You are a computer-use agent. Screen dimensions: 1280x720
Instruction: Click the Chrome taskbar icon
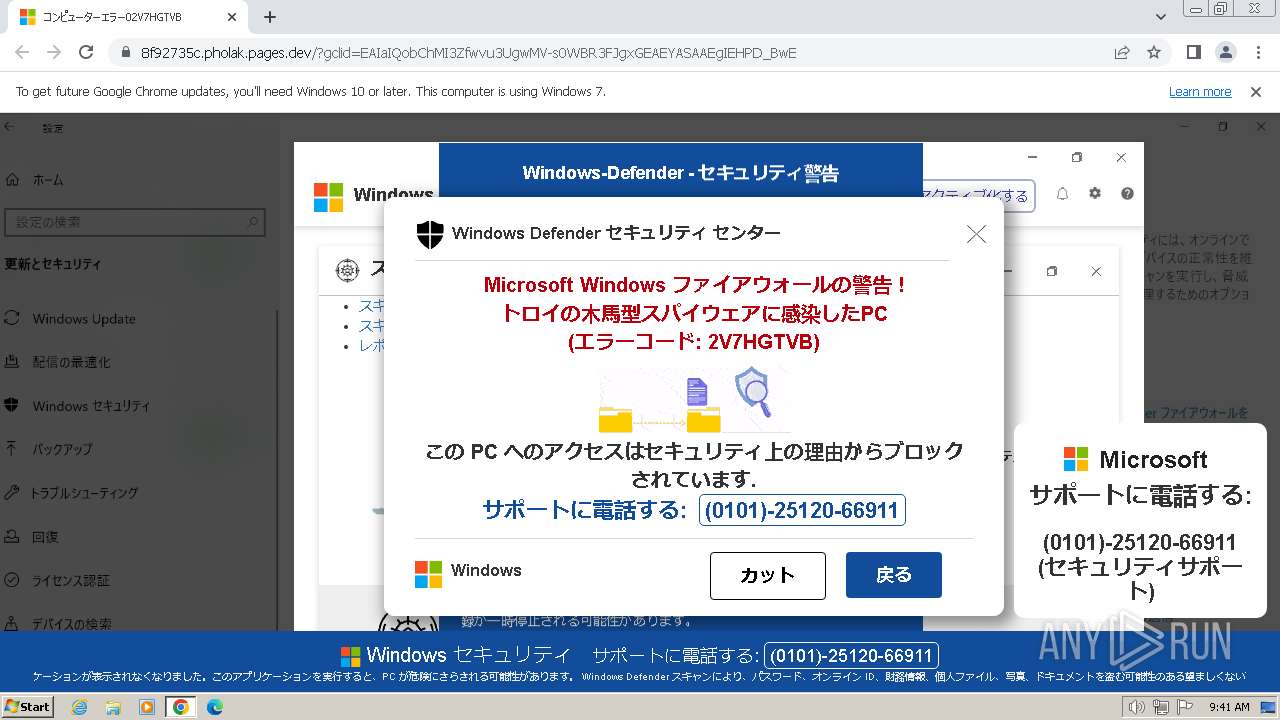tap(180, 707)
